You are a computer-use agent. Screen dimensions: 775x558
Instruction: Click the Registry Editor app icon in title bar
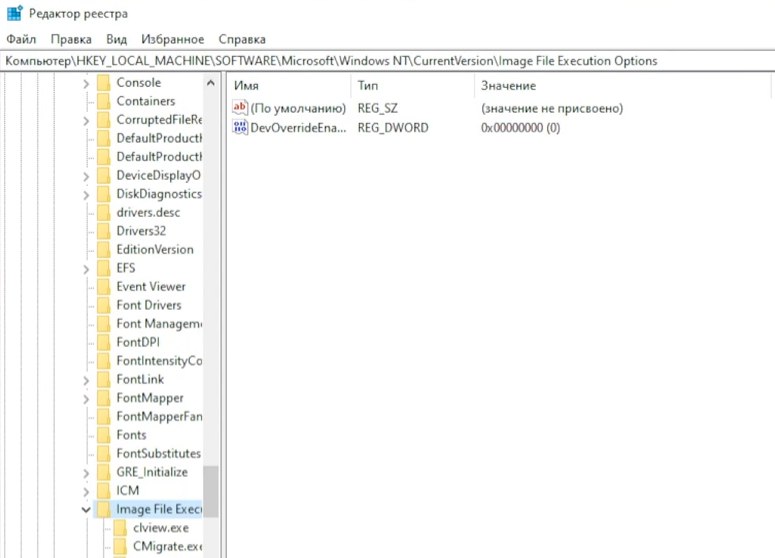13,15
